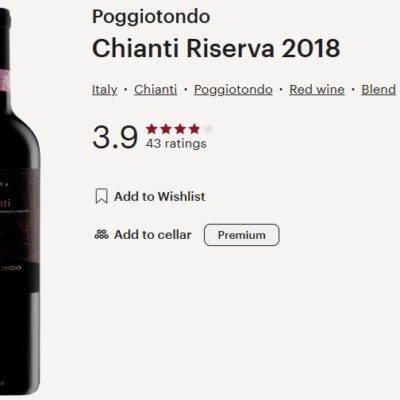The width and height of the screenshot is (400, 400).
Task: View the 43 ratings count
Action: click(x=176, y=144)
